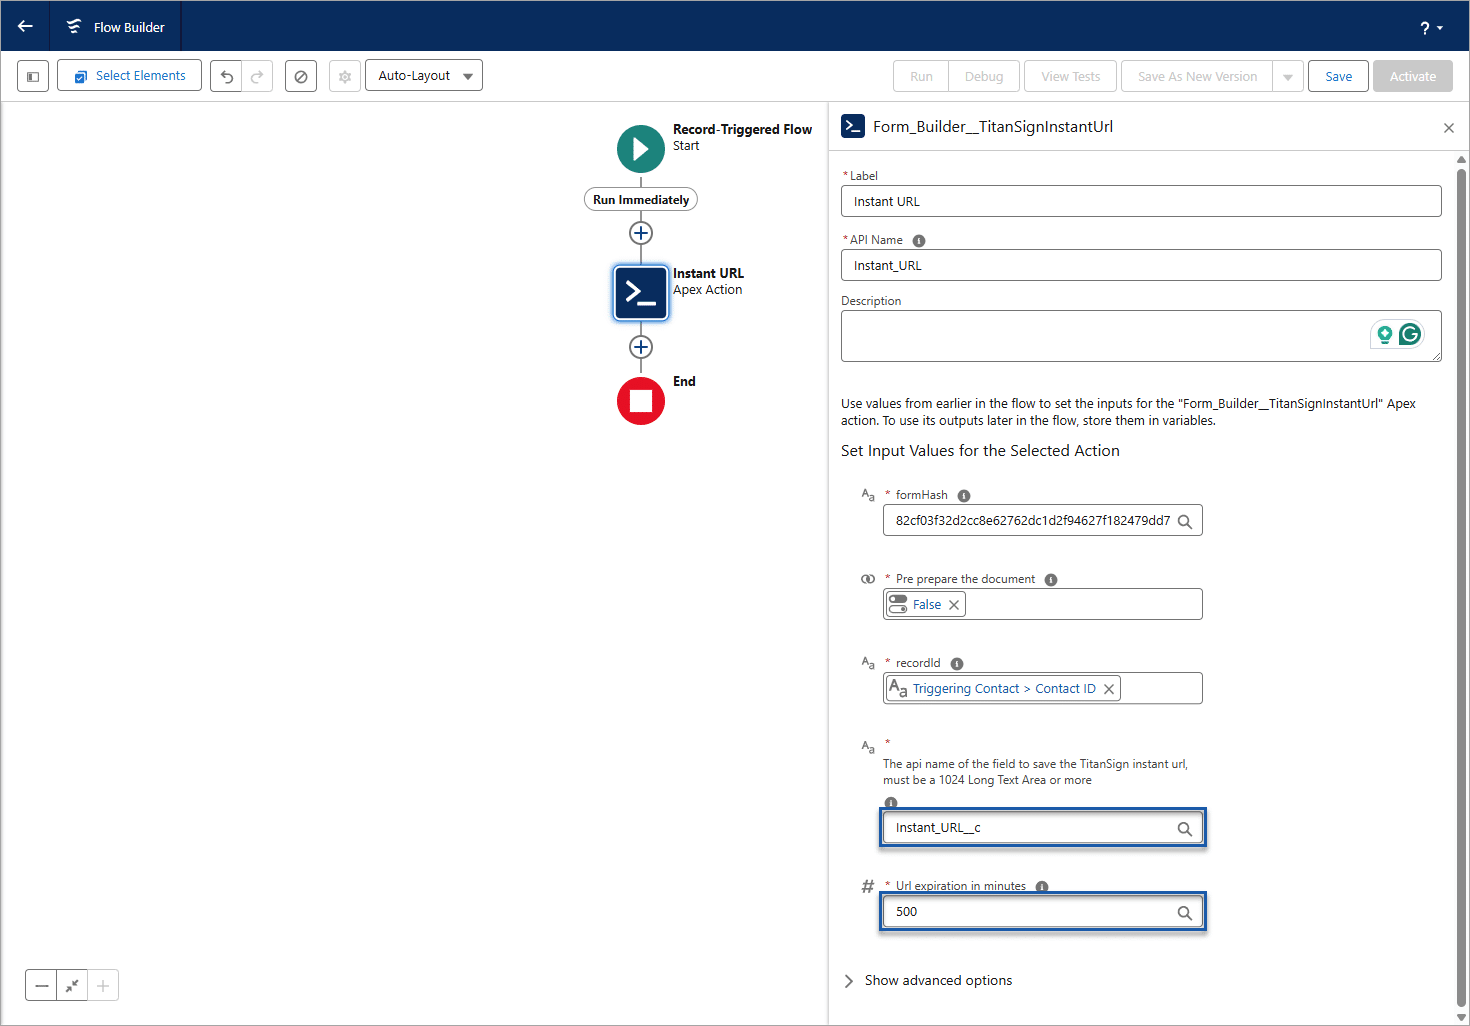Remove the Triggering Contact ID pill

pos(1109,689)
